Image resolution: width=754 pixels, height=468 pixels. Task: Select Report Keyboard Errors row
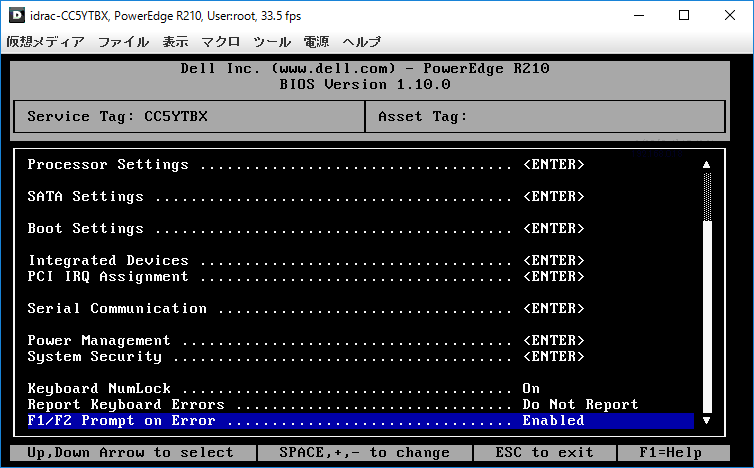[333, 404]
